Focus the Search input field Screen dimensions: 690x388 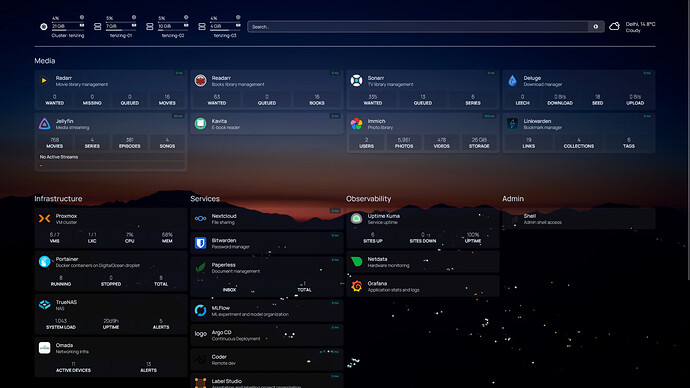tap(418, 27)
